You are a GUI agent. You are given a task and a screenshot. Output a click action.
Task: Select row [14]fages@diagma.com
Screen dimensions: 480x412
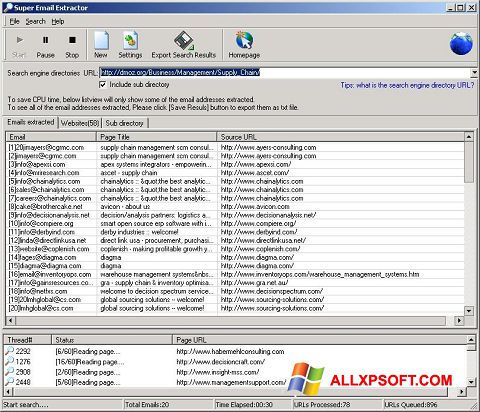click(x=235, y=257)
